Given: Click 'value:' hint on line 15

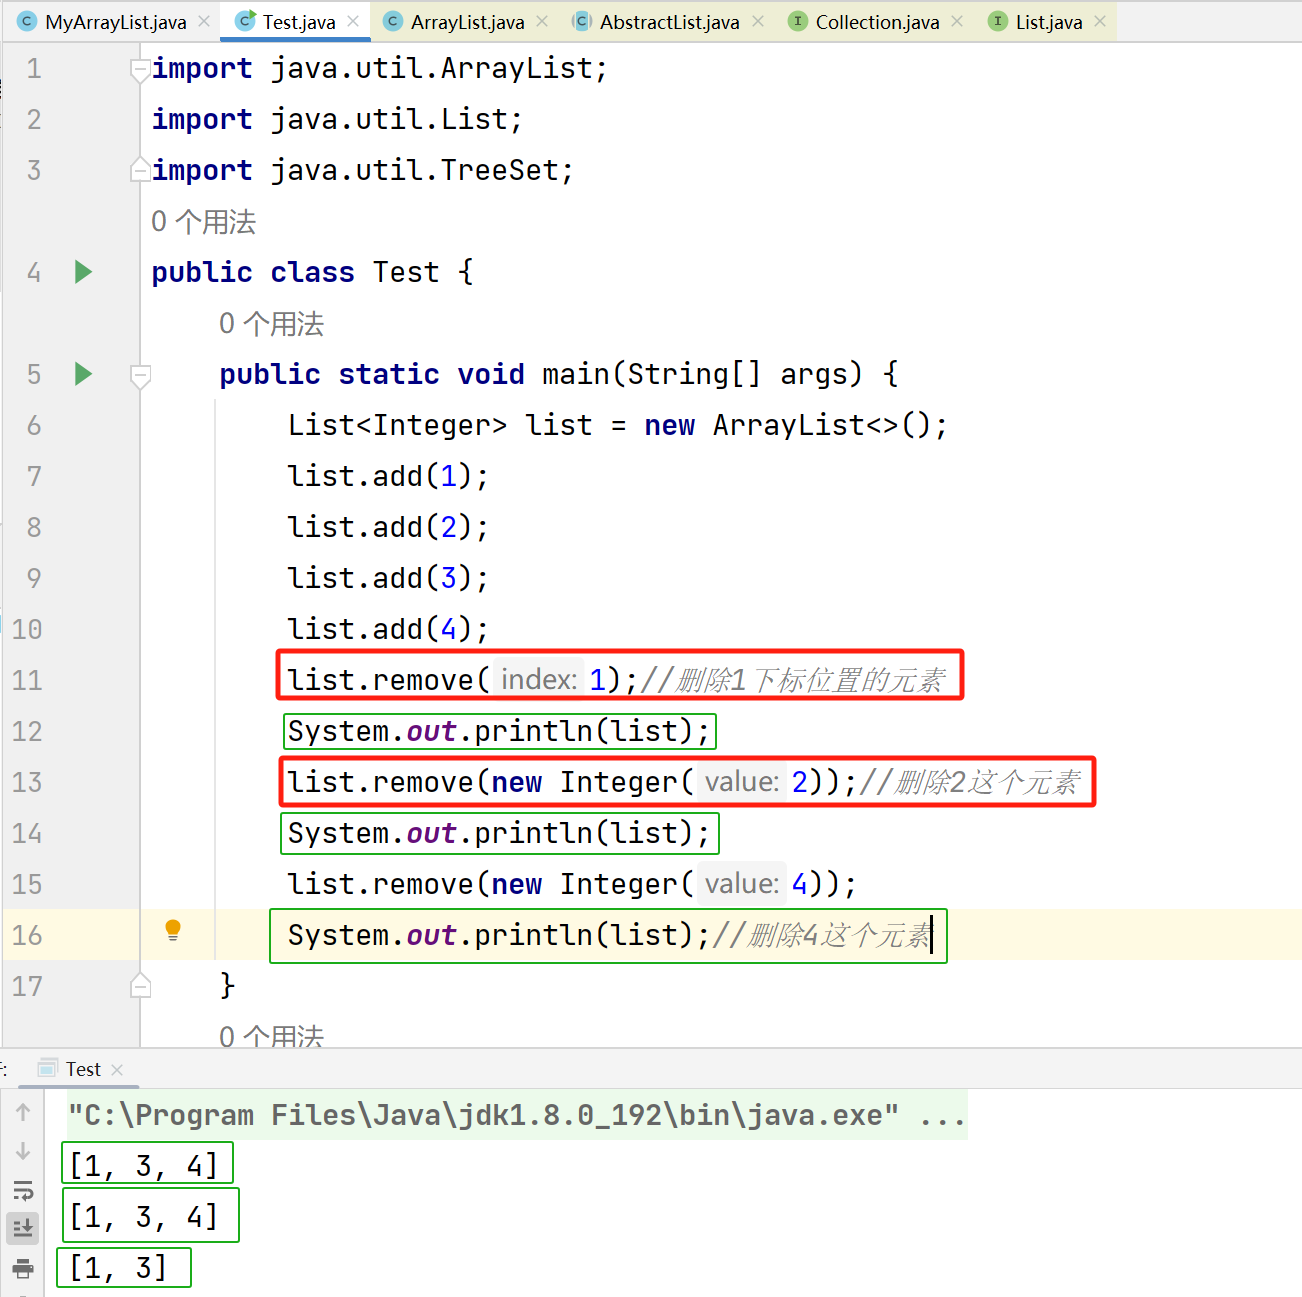Looking at the screenshot, I should [x=741, y=884].
